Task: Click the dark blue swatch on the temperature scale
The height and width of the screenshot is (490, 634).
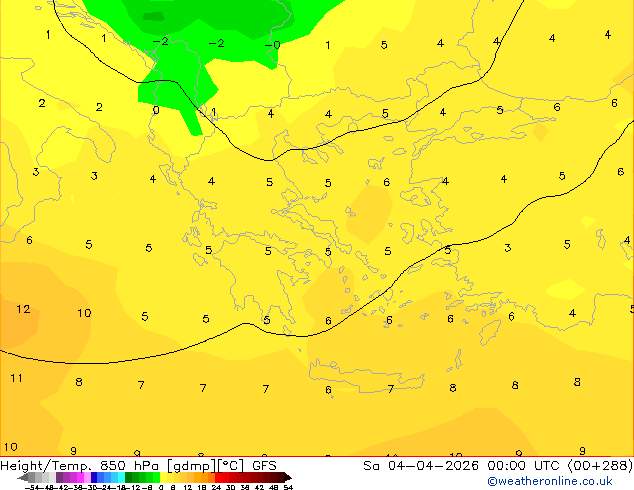Action: click(94, 477)
